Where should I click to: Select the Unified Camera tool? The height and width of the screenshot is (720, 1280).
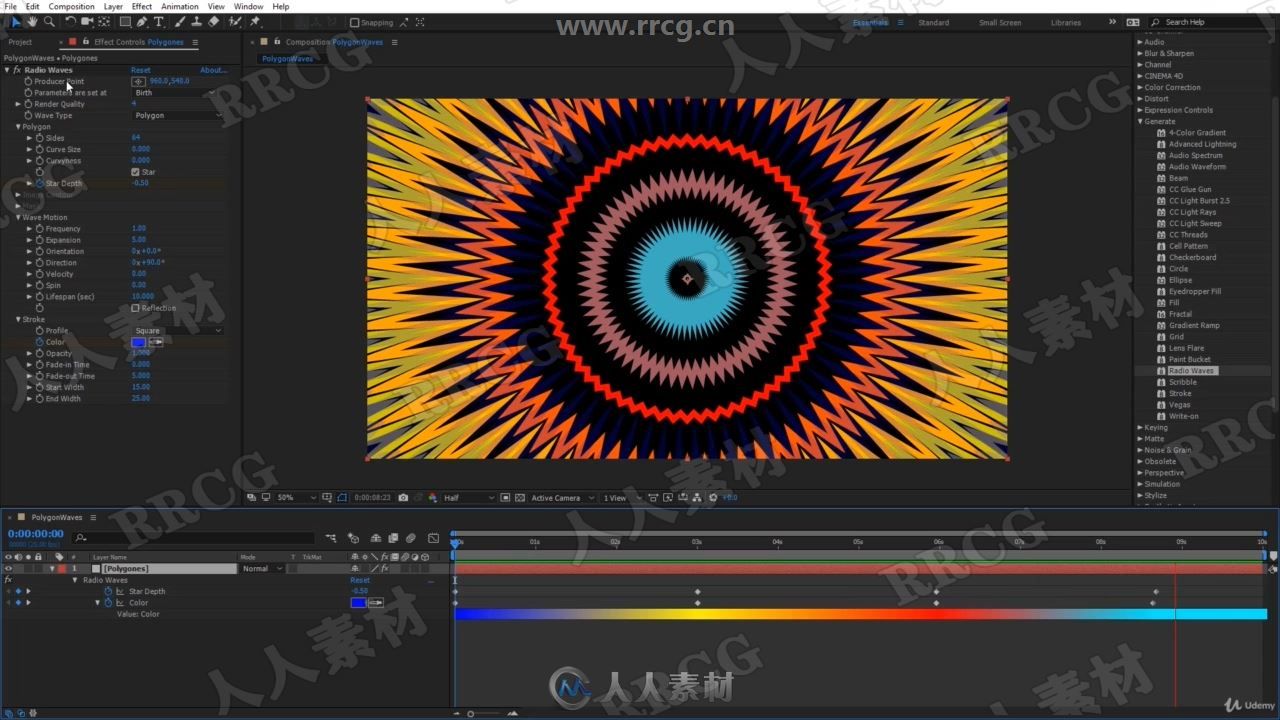click(x=87, y=21)
